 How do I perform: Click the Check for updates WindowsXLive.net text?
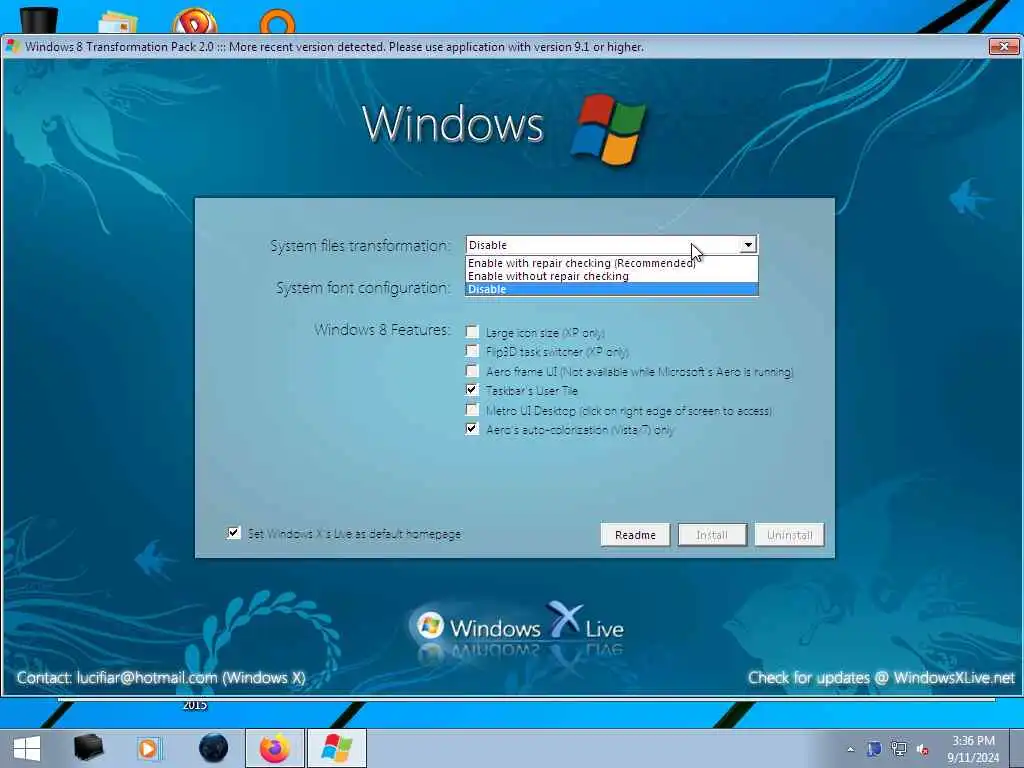click(881, 678)
